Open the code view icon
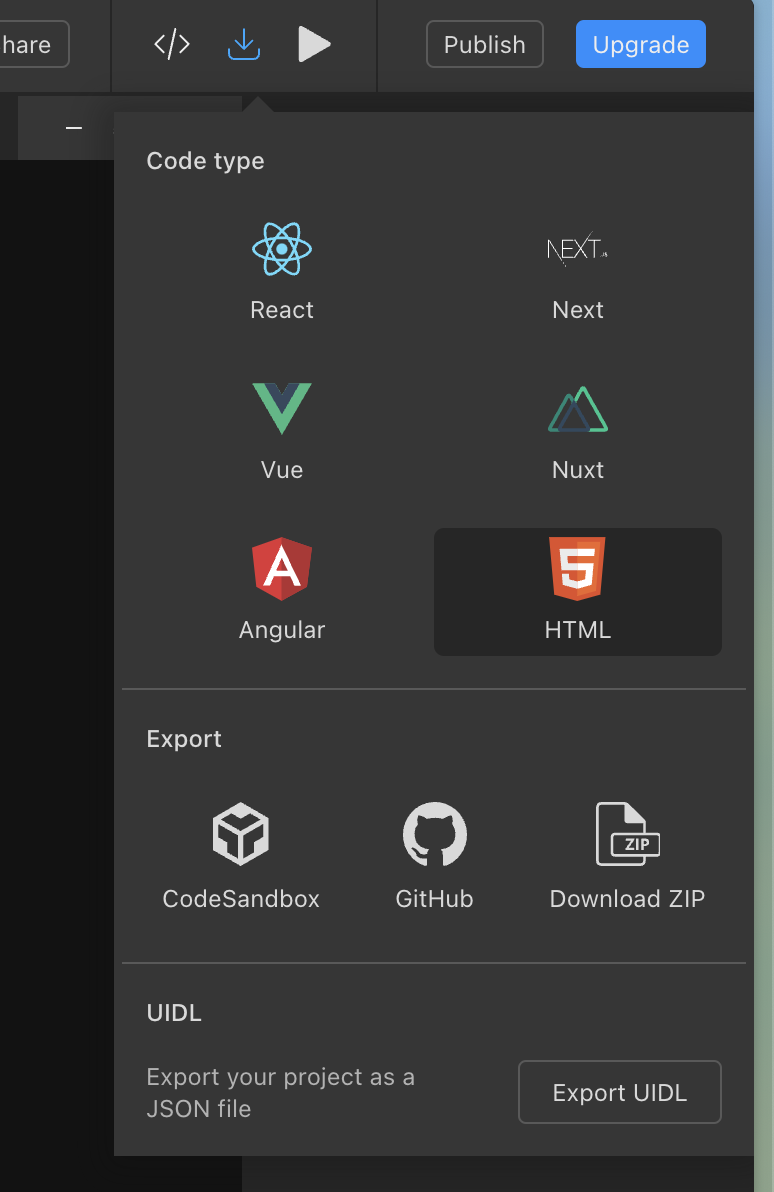This screenshot has height=1192, width=774. point(172,44)
